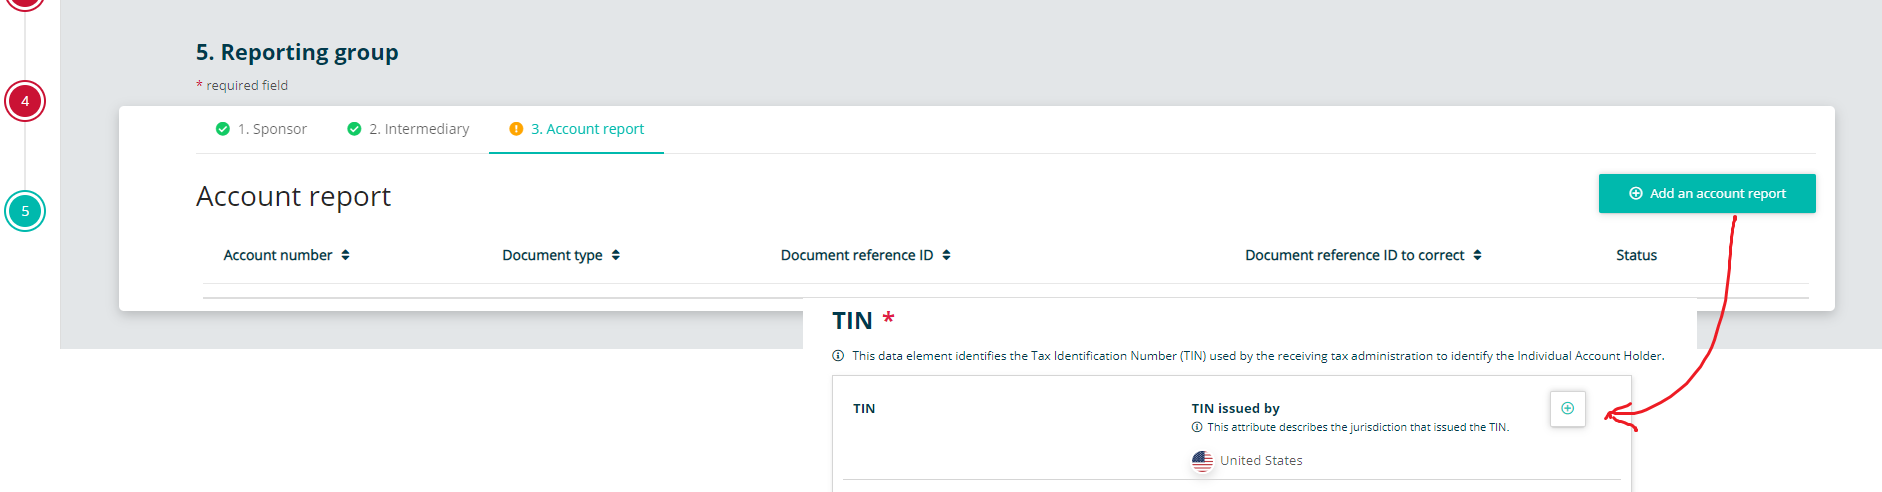Screen dimensions: 1882x492
Task: Click the green checkmark beside Intermediary
Action: coord(354,129)
